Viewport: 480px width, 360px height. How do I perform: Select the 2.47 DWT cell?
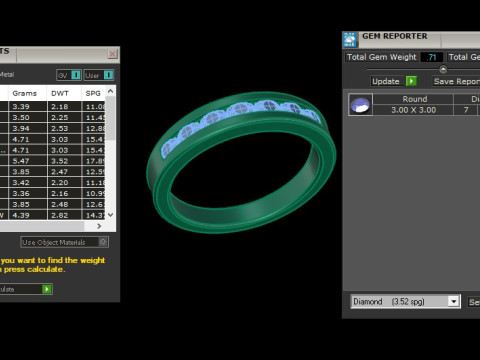(x=65, y=172)
